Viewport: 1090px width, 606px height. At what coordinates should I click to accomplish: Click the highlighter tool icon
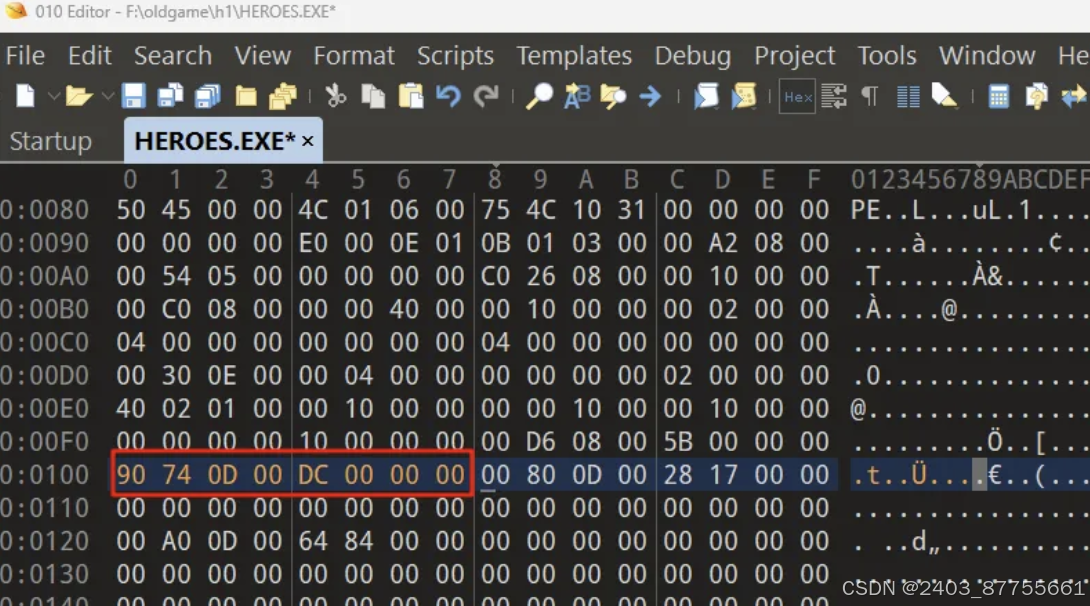tap(945, 96)
